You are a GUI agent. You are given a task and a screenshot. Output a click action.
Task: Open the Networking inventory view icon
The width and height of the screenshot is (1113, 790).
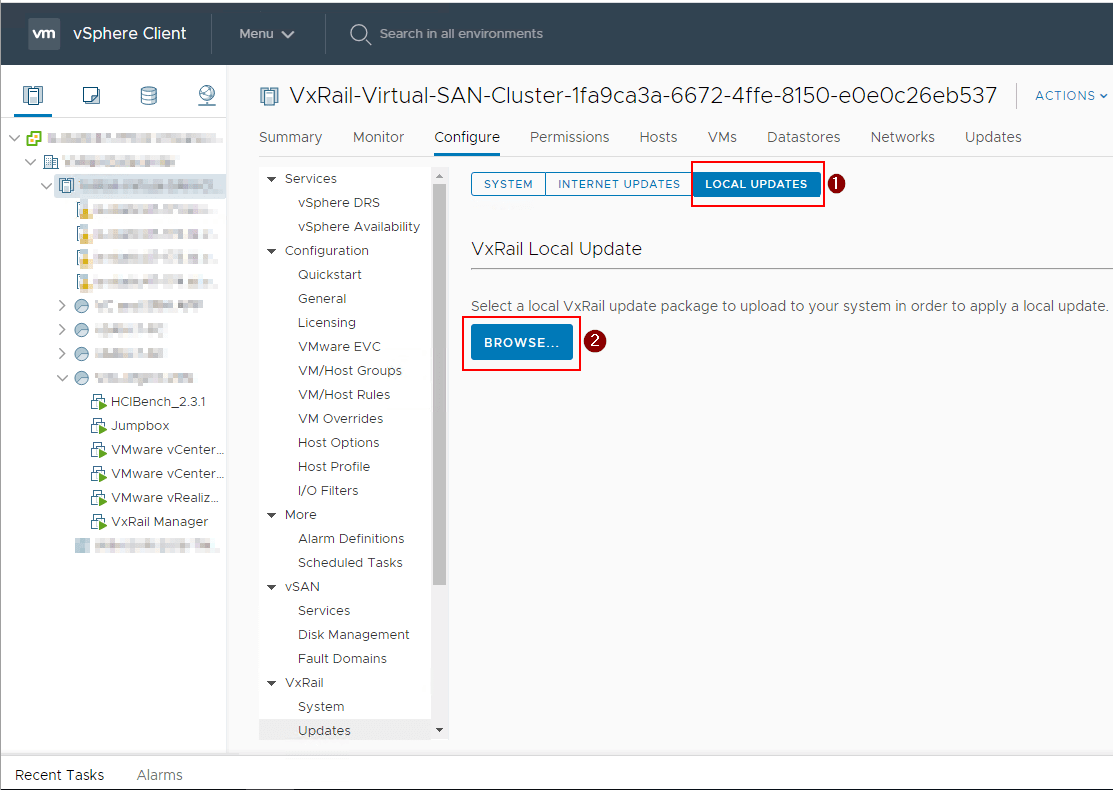click(x=206, y=96)
